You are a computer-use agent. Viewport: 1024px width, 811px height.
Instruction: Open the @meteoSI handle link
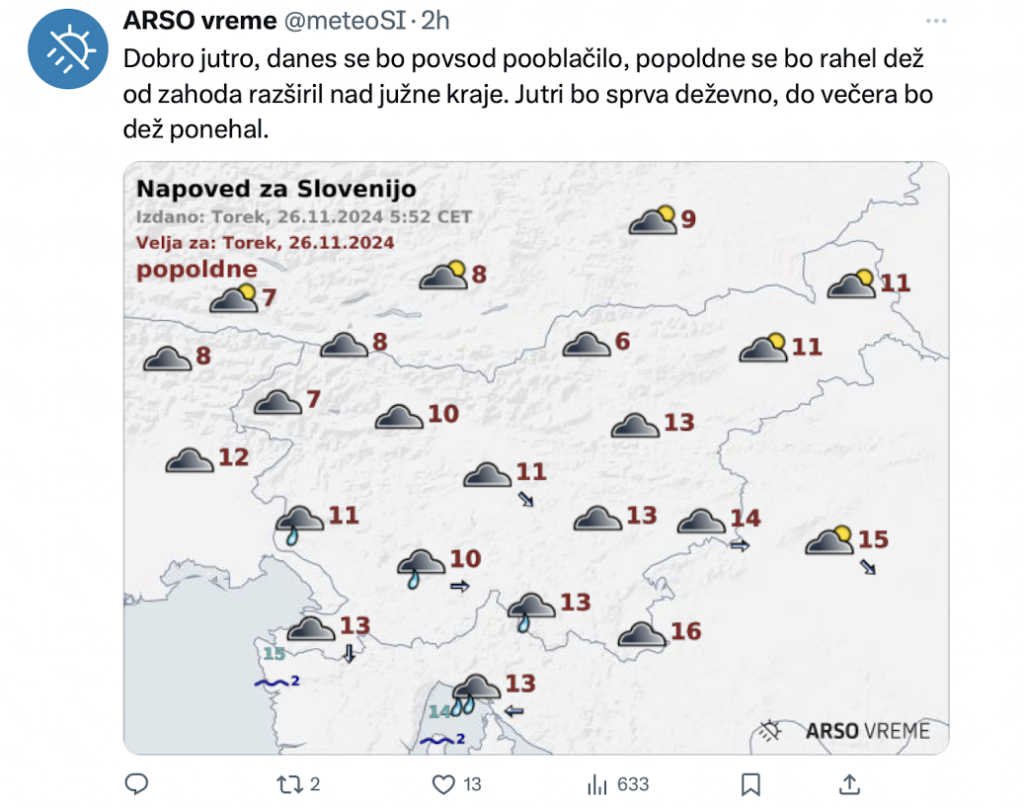coord(345,21)
